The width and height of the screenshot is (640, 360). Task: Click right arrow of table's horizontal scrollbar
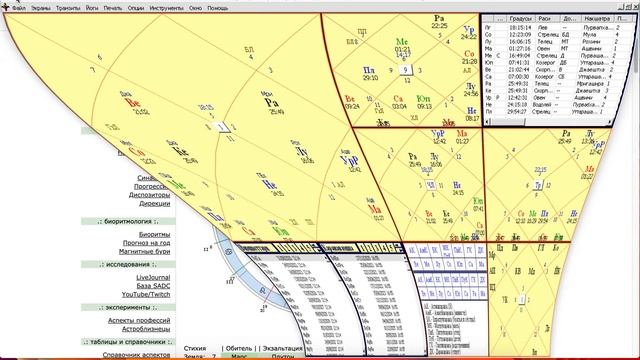tap(609, 122)
